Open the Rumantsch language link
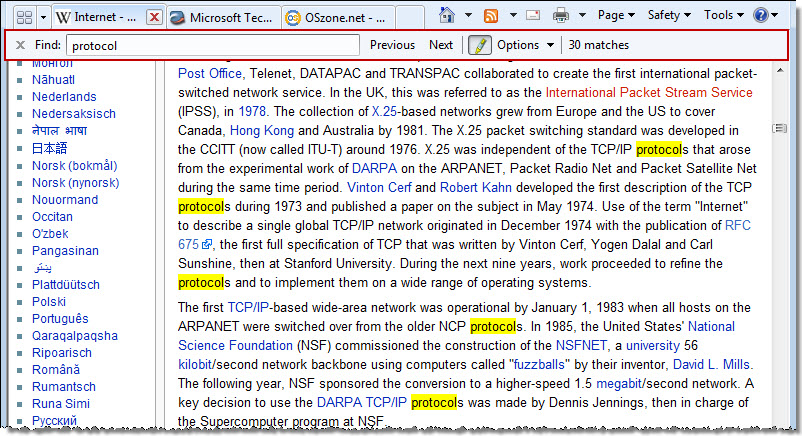Image resolution: width=802 pixels, height=436 pixels. 63,387
